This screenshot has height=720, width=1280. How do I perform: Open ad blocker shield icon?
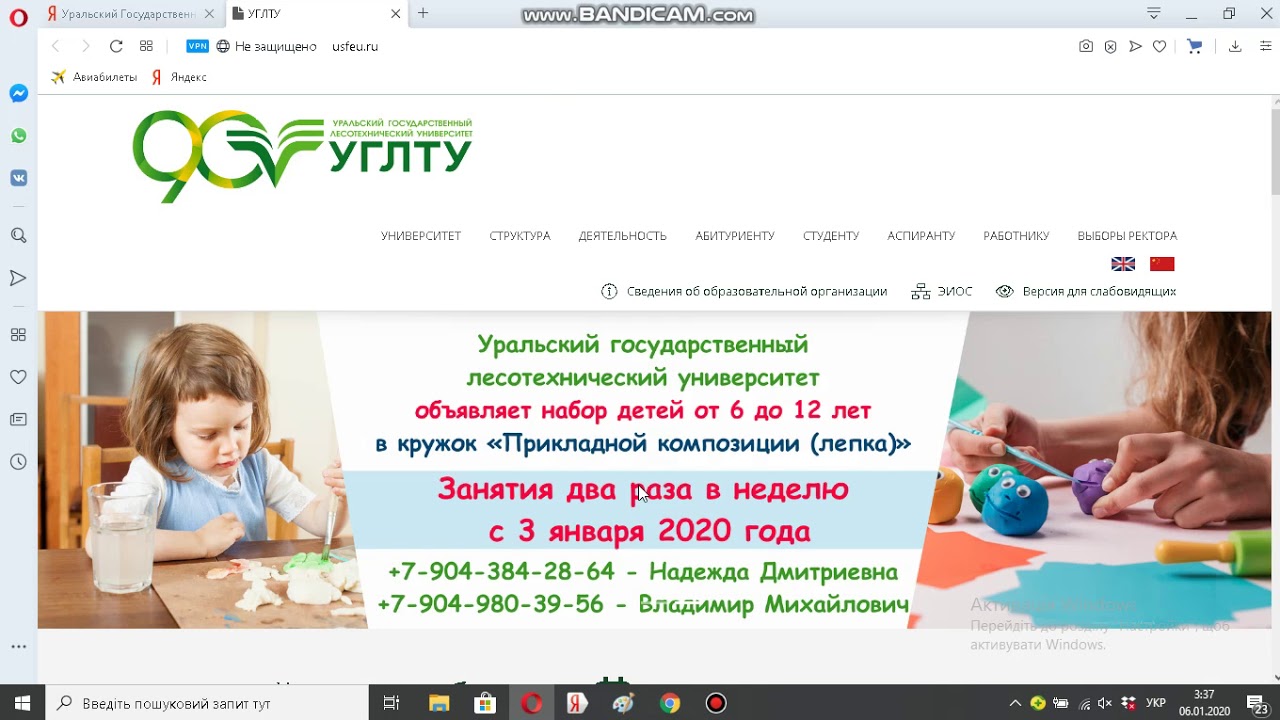tap(1110, 46)
